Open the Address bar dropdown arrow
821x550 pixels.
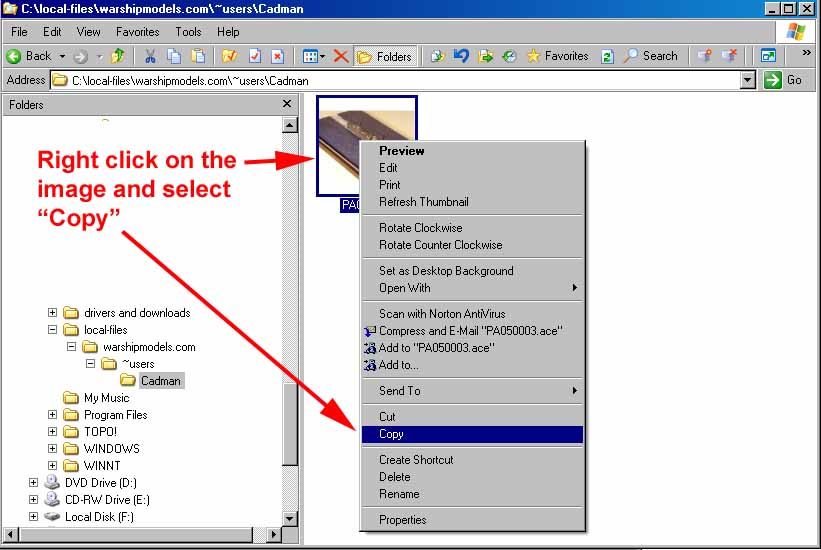click(747, 80)
